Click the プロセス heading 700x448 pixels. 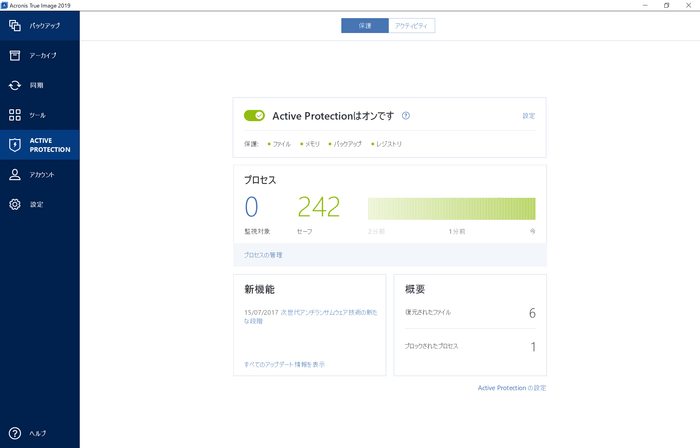coord(260,180)
